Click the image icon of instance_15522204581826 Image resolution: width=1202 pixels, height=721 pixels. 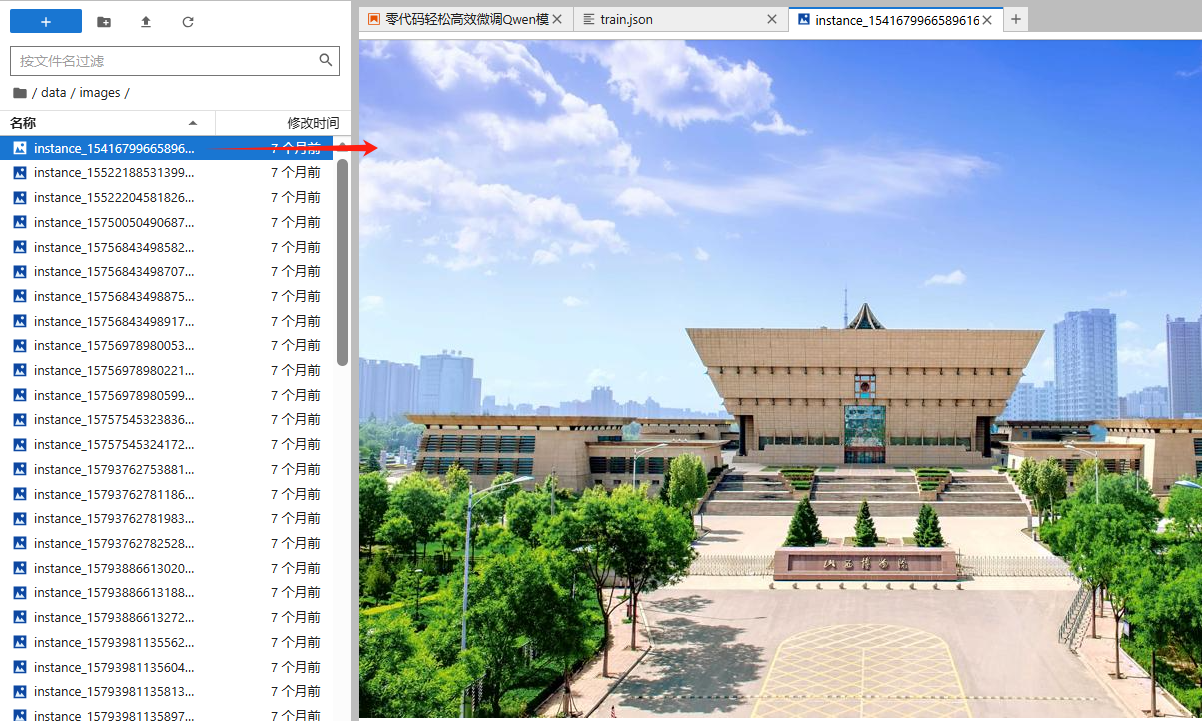pyautogui.click(x=19, y=197)
